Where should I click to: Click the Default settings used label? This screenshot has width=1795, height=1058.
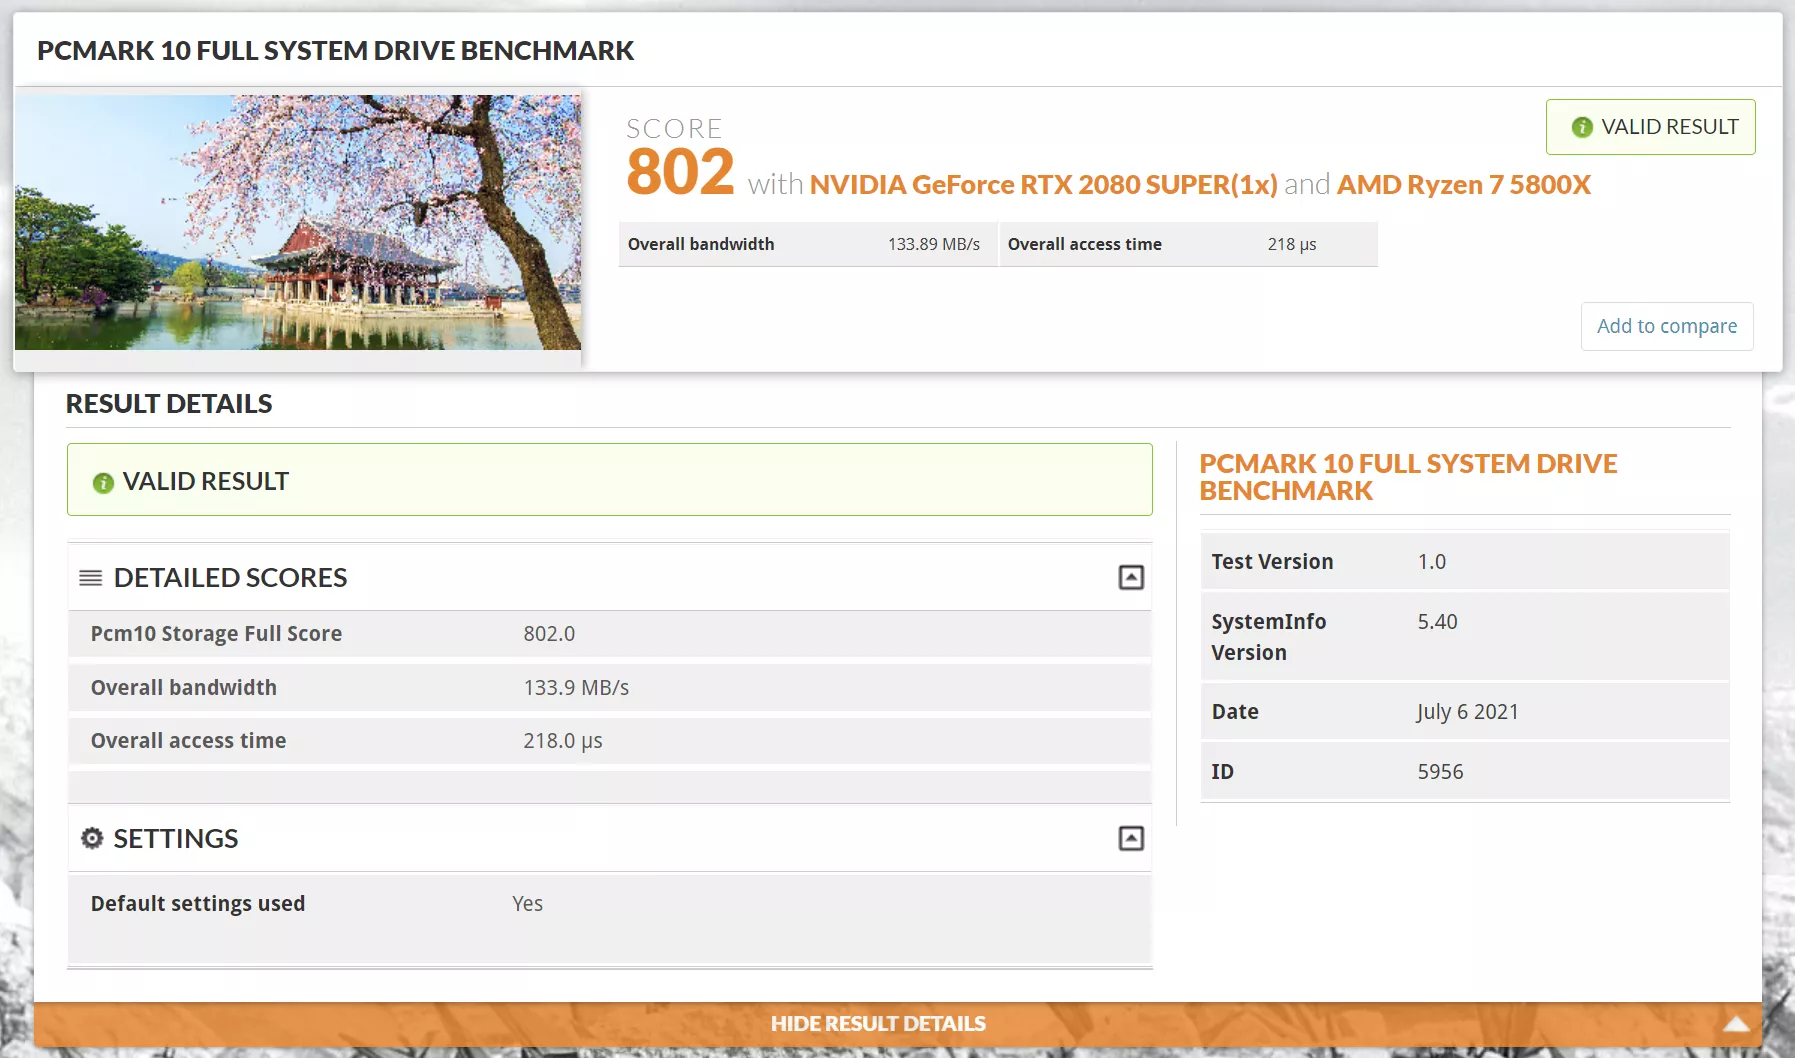(198, 904)
